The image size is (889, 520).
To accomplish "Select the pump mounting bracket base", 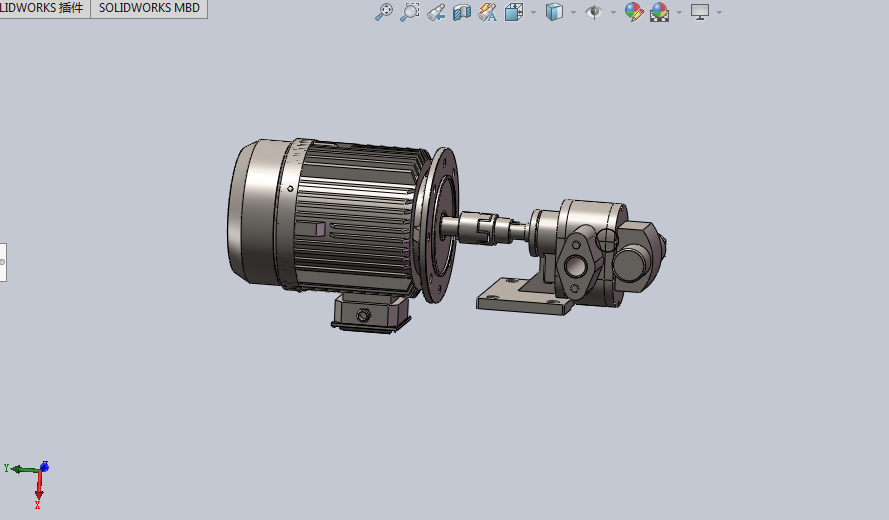I will coord(524,298).
